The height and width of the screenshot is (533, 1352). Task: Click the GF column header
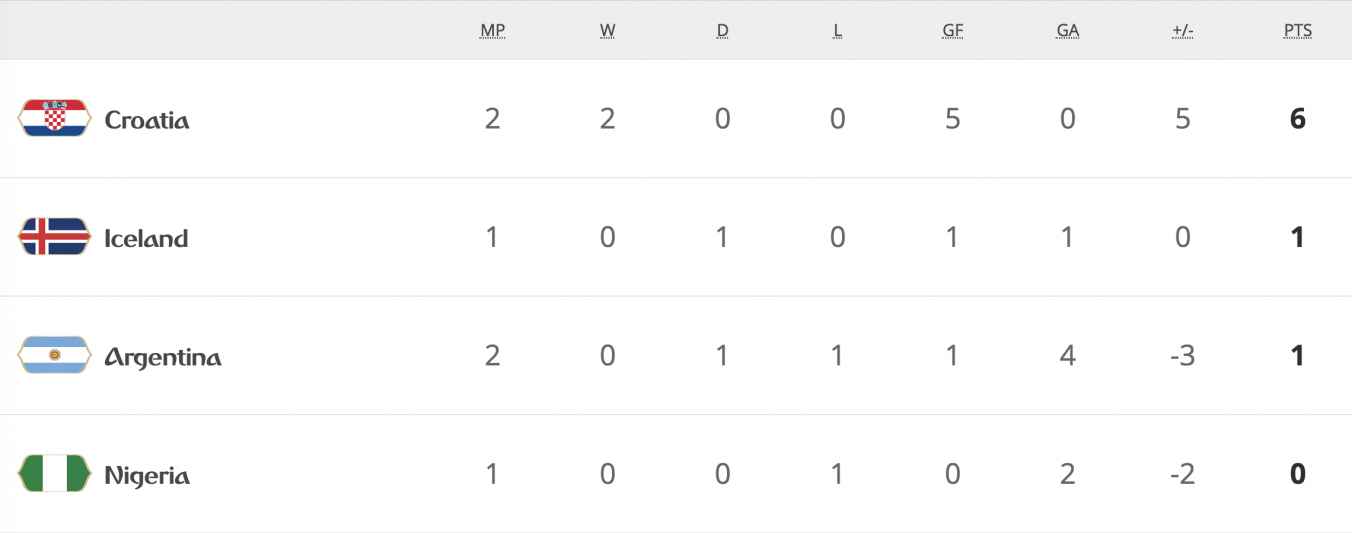[x=952, y=31]
